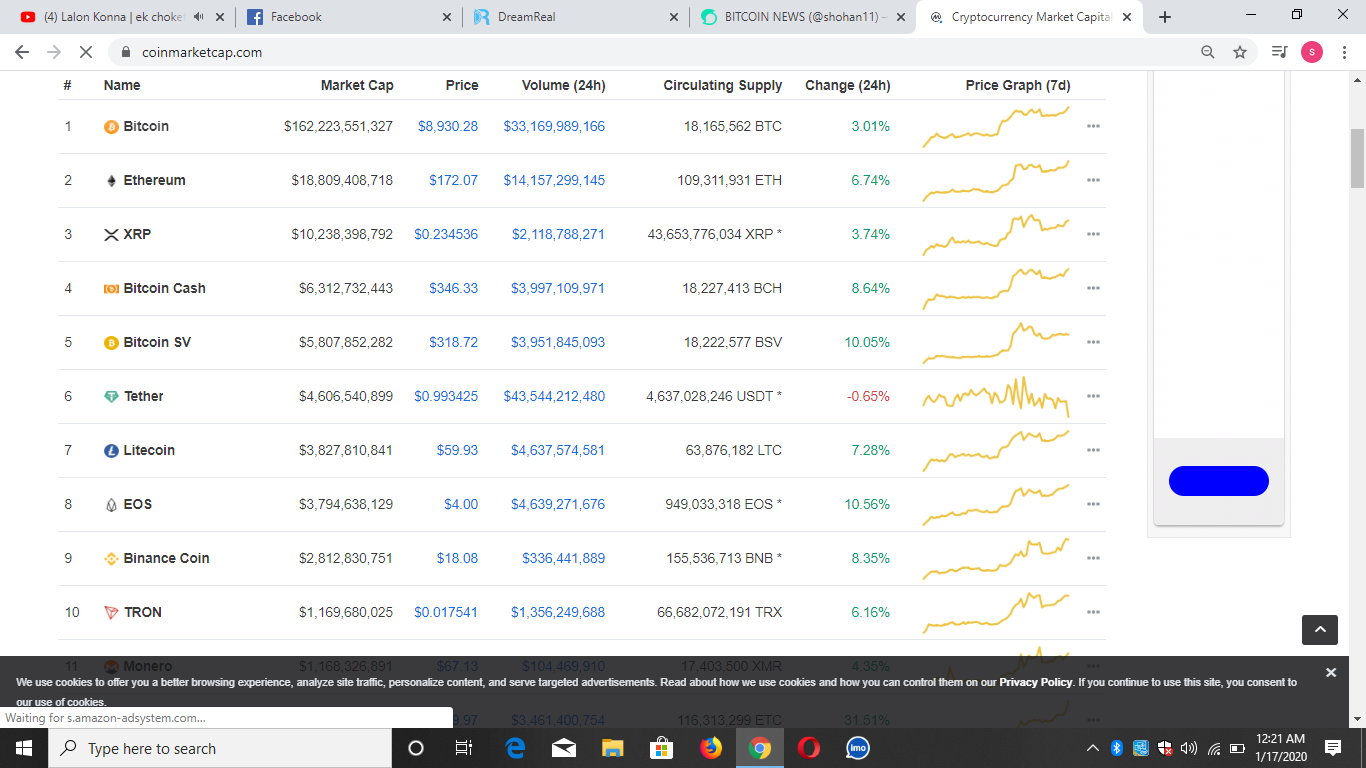Show hidden system tray icons
Viewport: 1366px width, 768px height.
1094,748
